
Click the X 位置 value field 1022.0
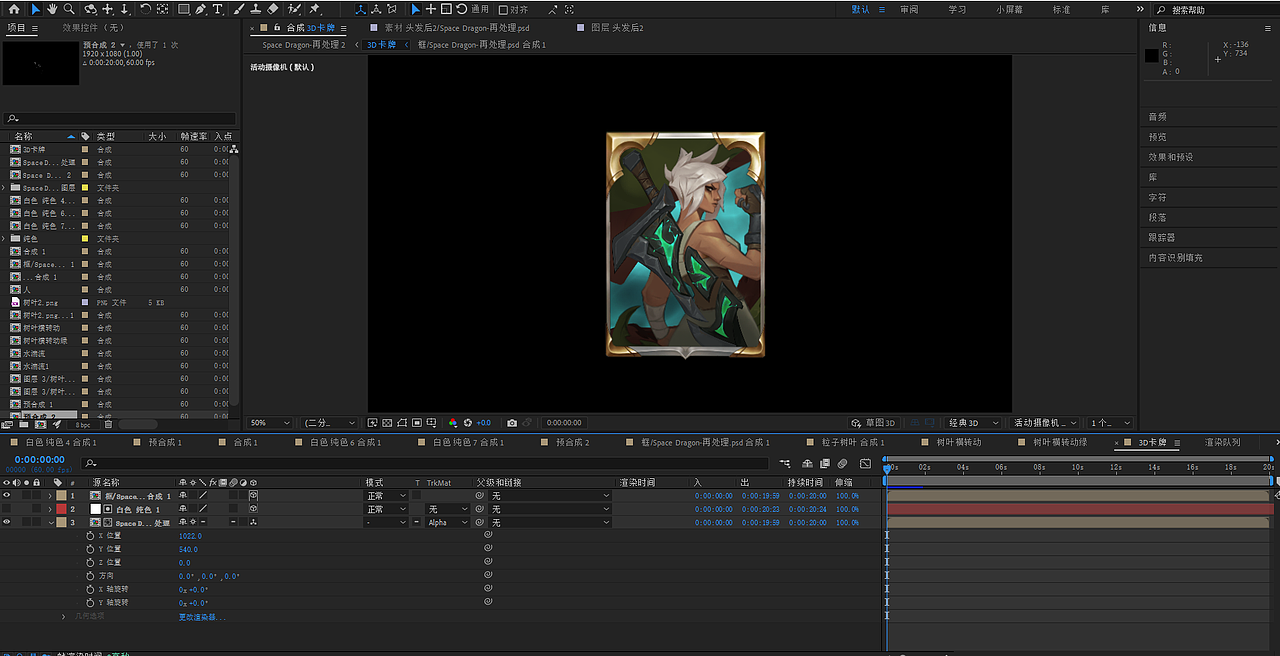190,536
